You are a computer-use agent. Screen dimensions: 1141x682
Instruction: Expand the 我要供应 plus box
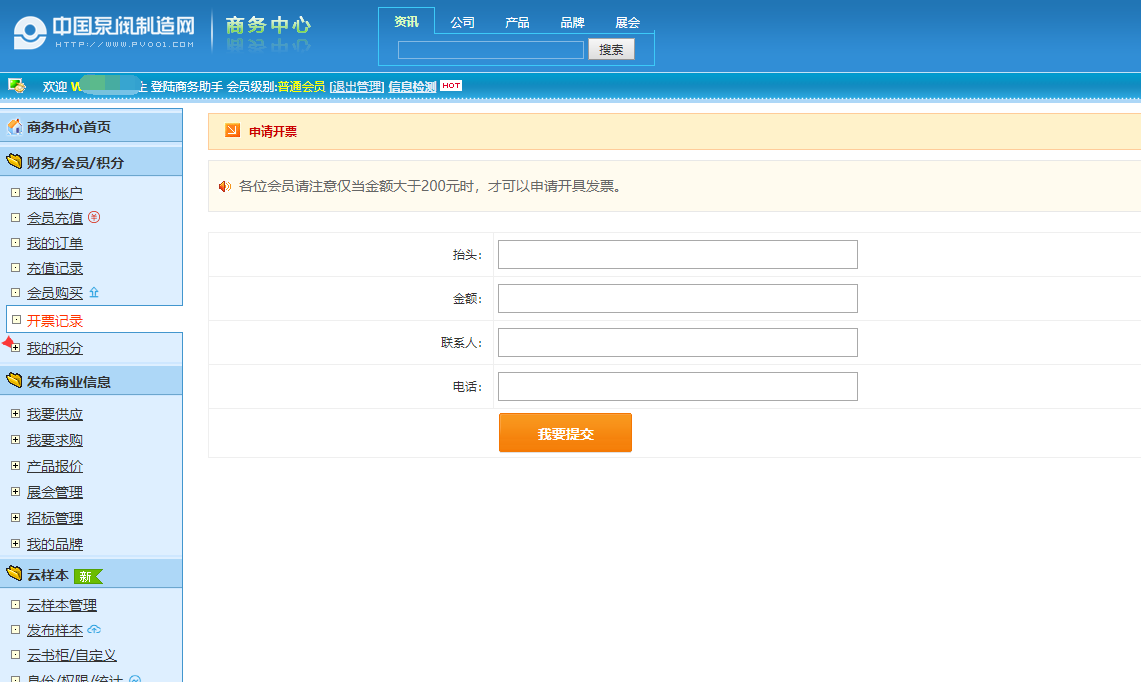(15, 414)
